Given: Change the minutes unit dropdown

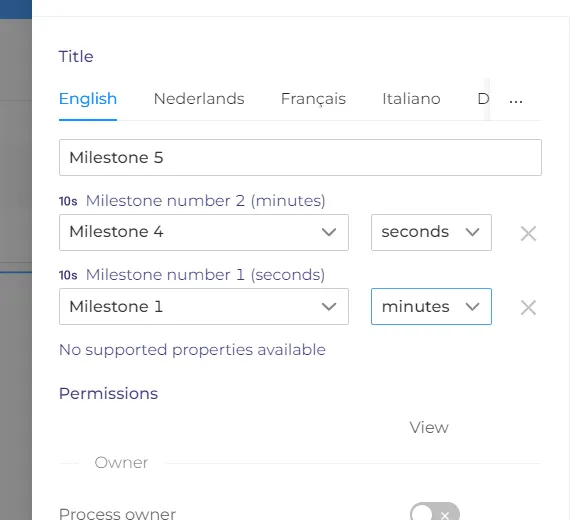Looking at the screenshot, I should pos(431,307).
